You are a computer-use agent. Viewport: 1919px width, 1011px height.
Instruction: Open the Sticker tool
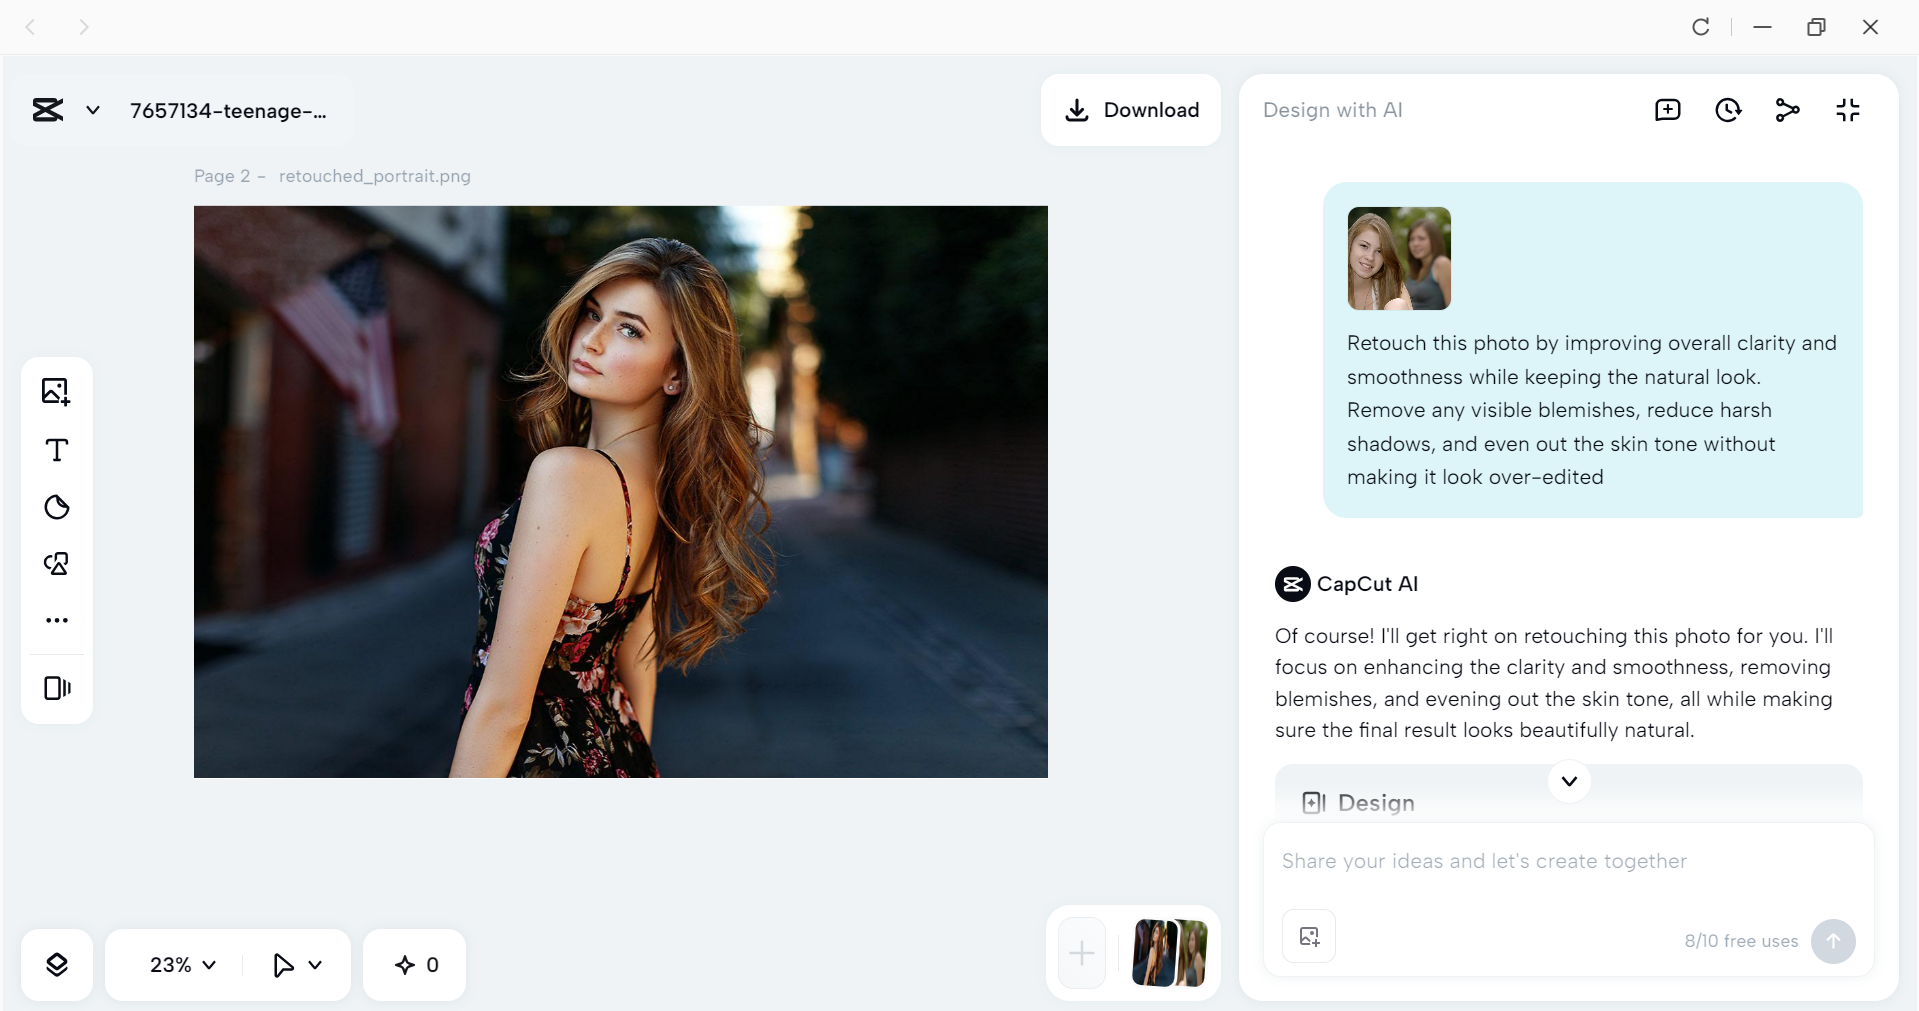pyautogui.click(x=57, y=508)
